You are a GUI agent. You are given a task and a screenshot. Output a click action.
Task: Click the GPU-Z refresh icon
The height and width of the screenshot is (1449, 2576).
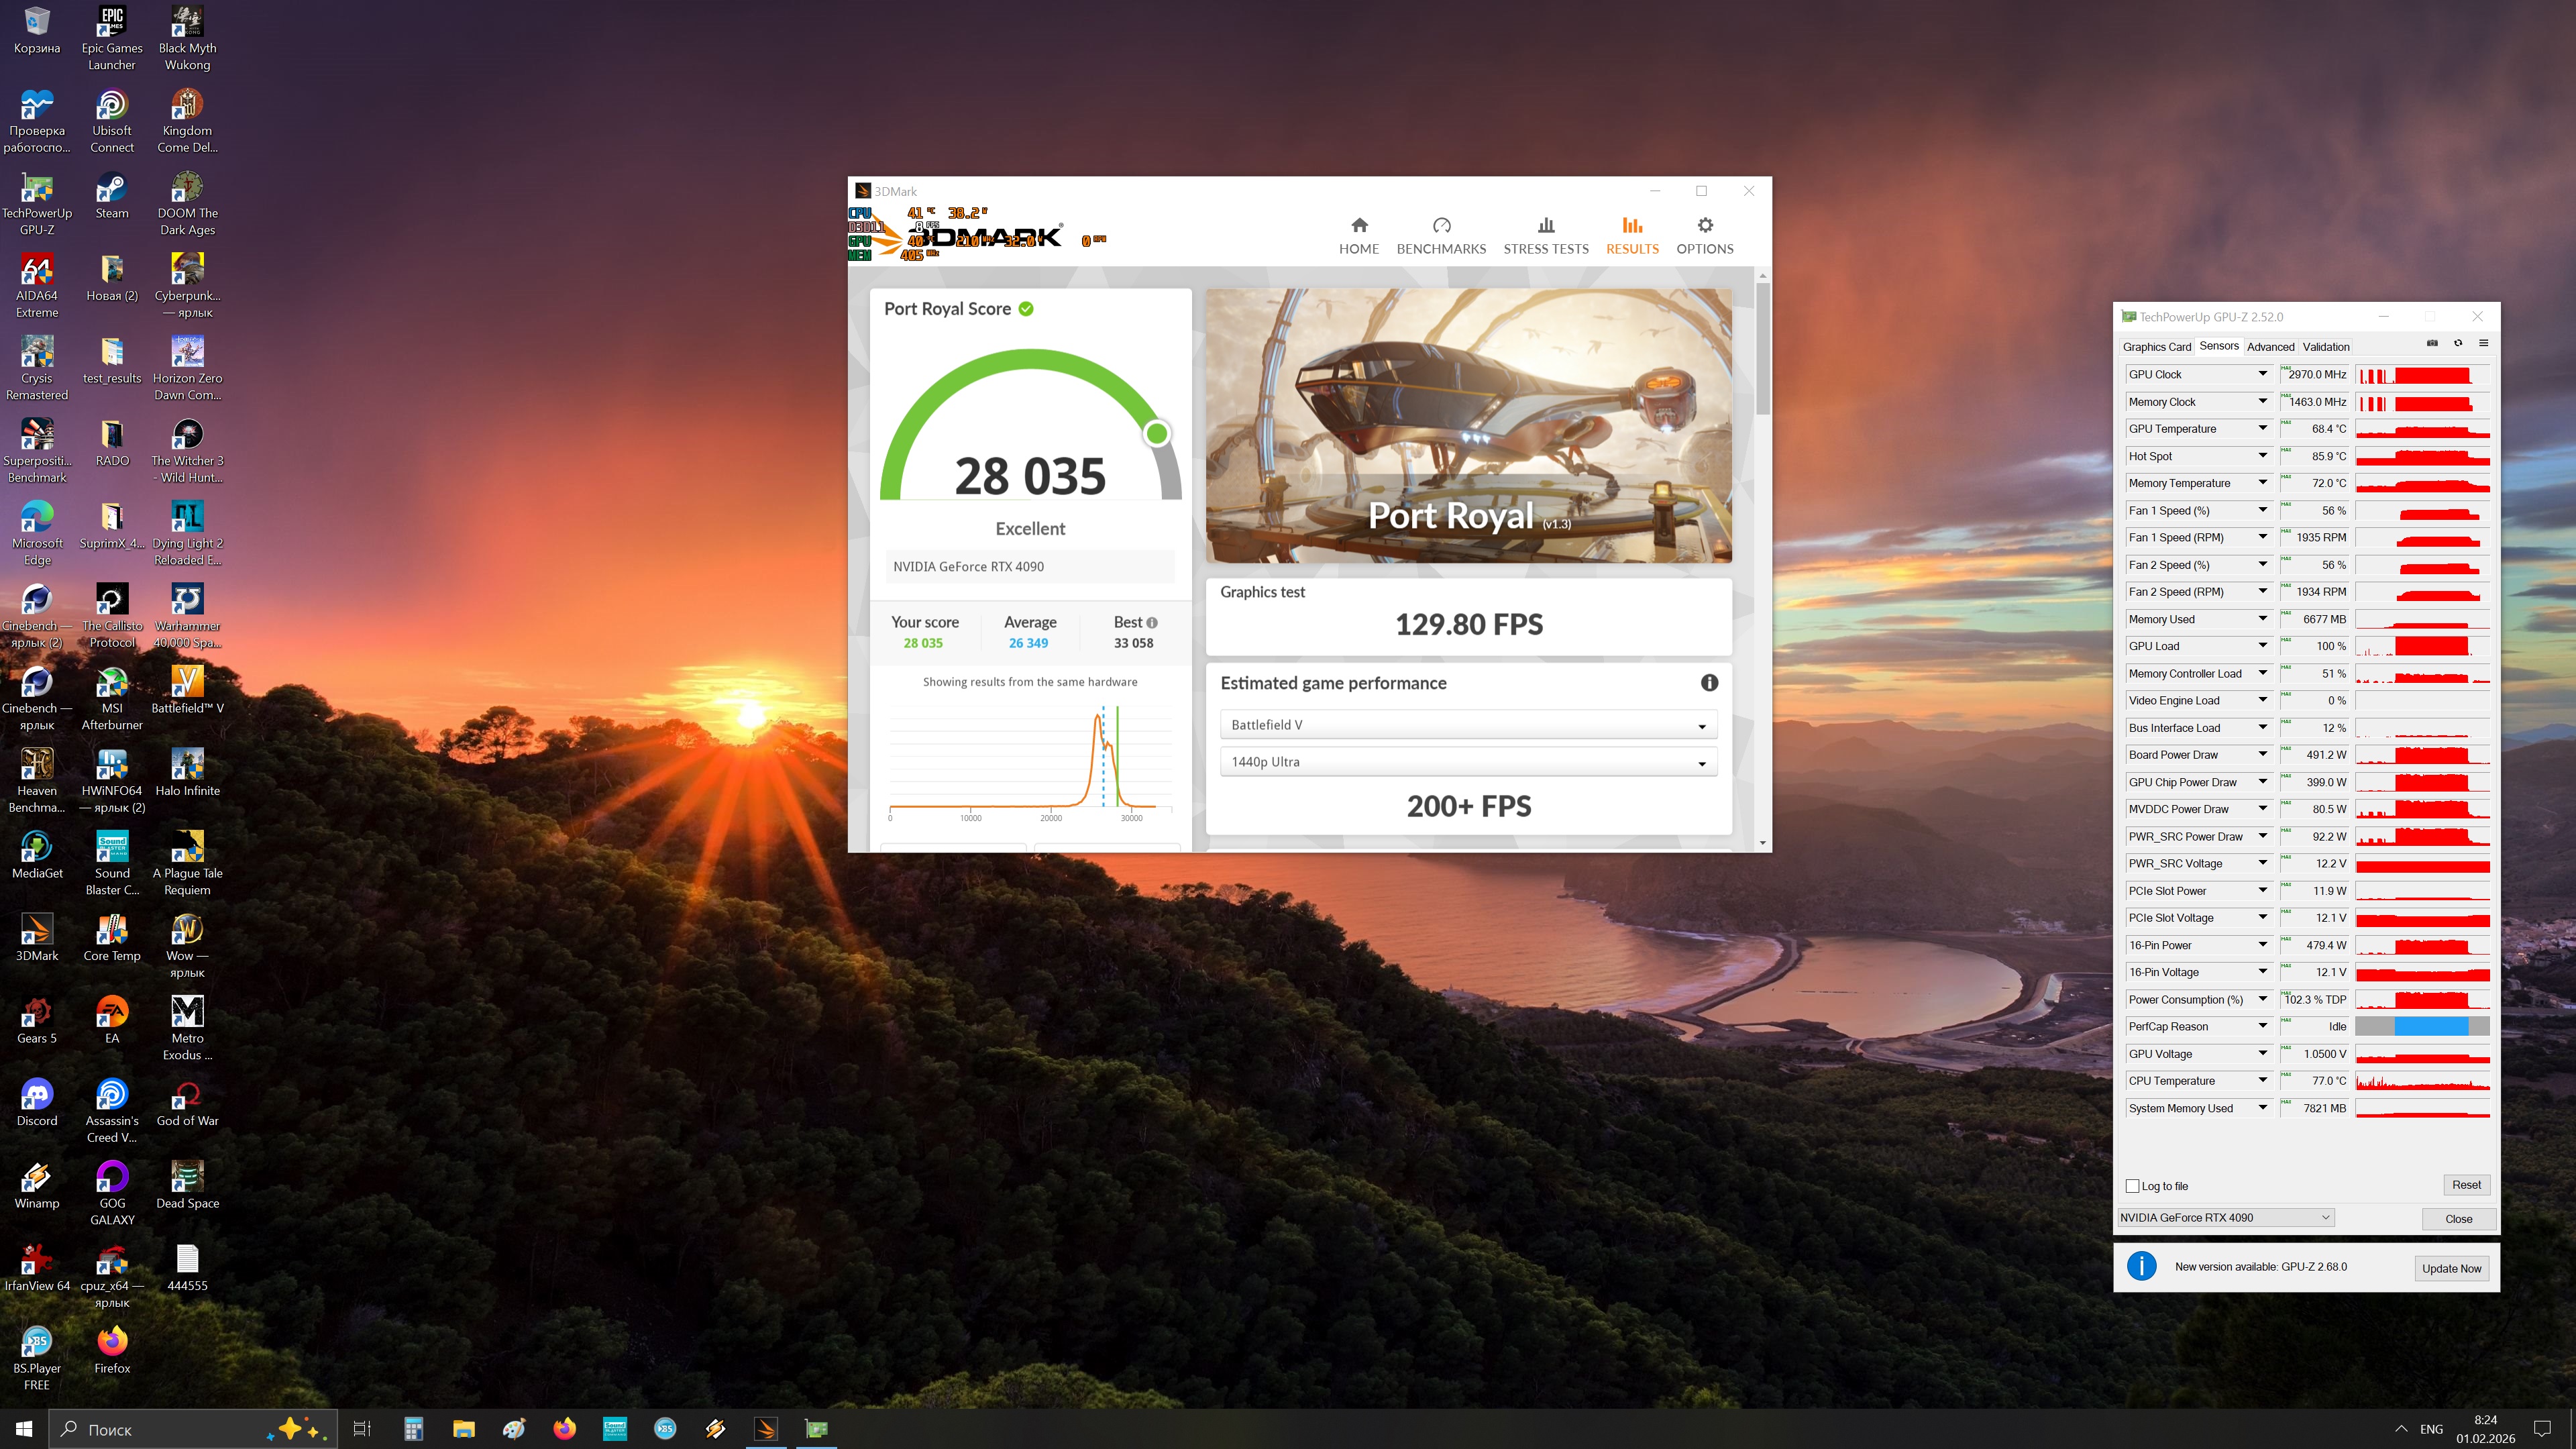click(x=2458, y=343)
